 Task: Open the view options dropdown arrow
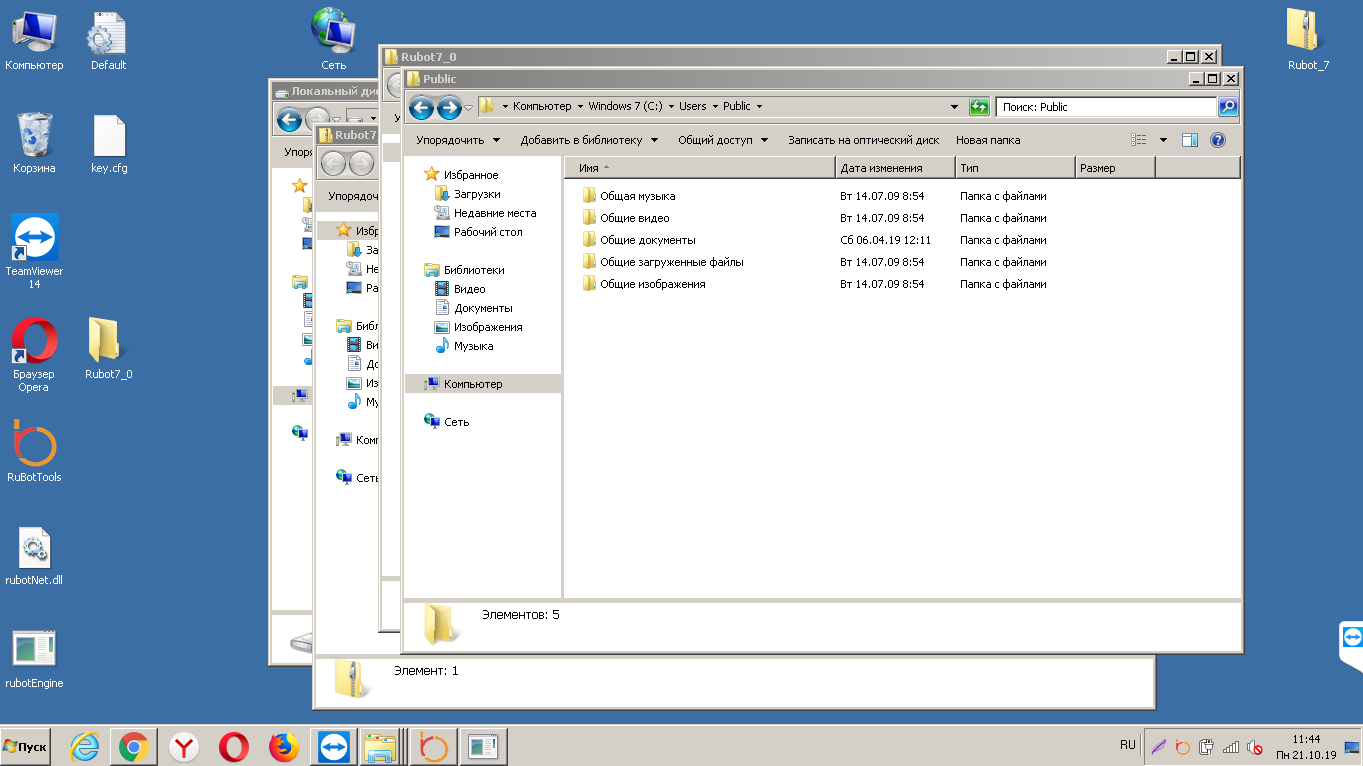(1163, 140)
